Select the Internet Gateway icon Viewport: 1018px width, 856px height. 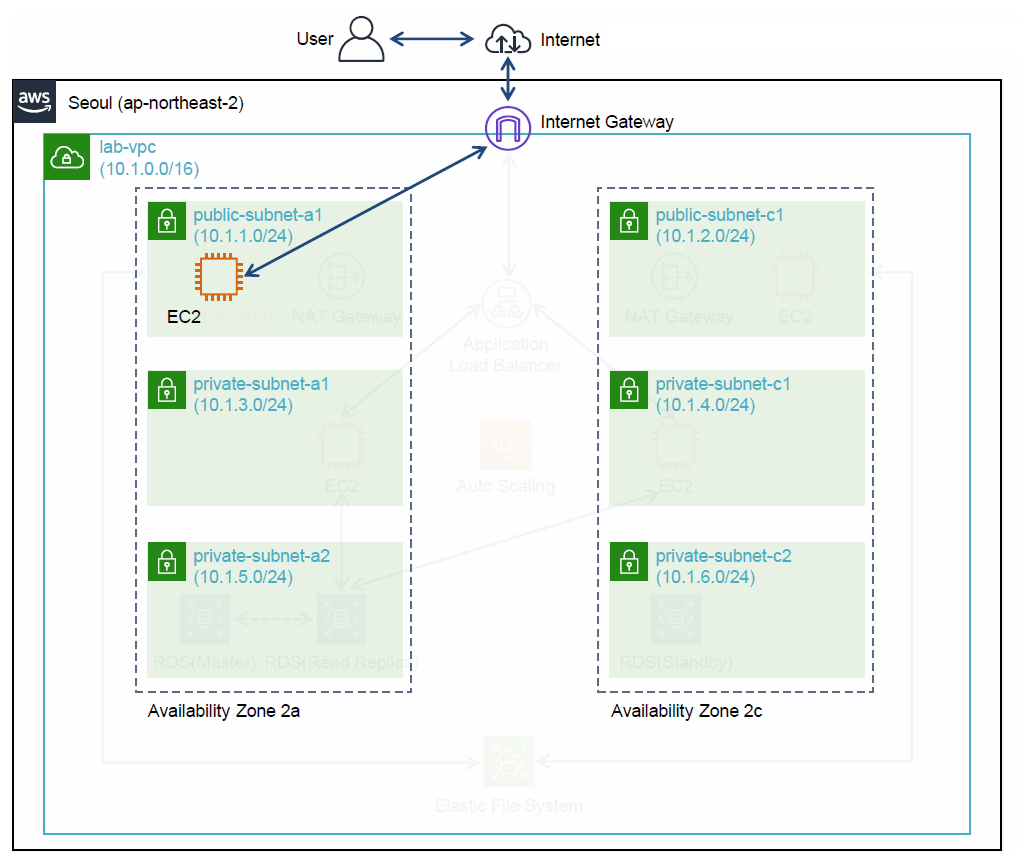pyautogui.click(x=508, y=128)
